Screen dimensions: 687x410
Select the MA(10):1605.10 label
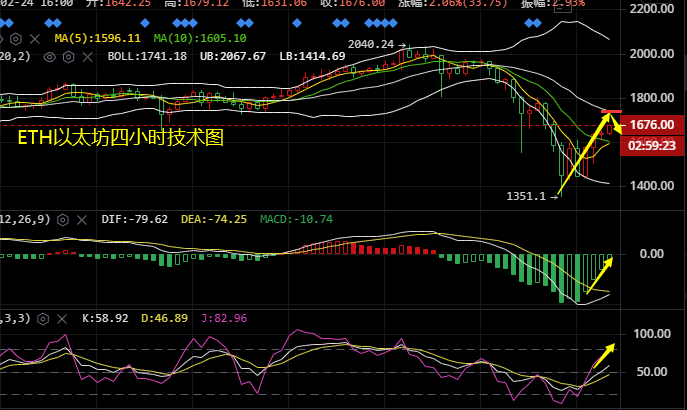click(200, 39)
